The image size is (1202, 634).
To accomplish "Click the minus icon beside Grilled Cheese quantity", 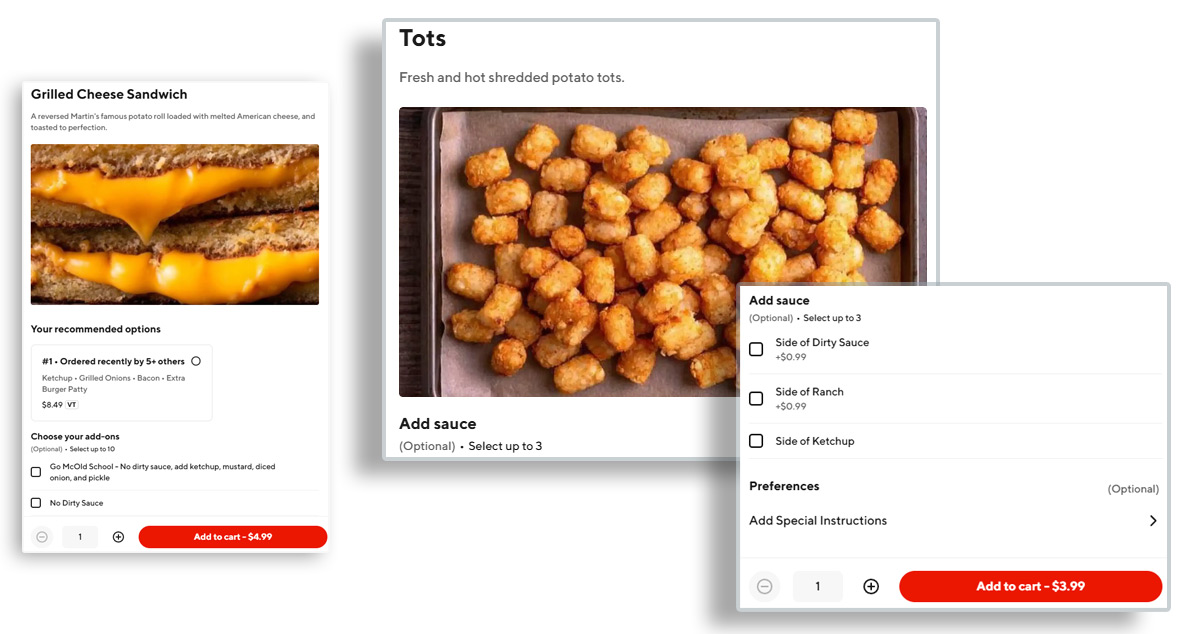I will point(42,537).
